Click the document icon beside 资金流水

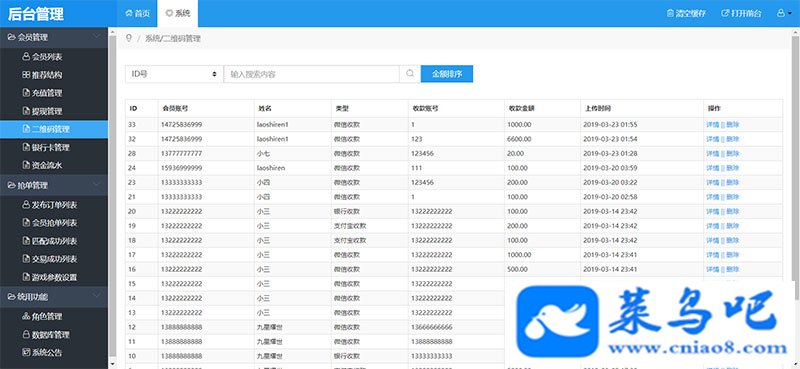[27, 165]
